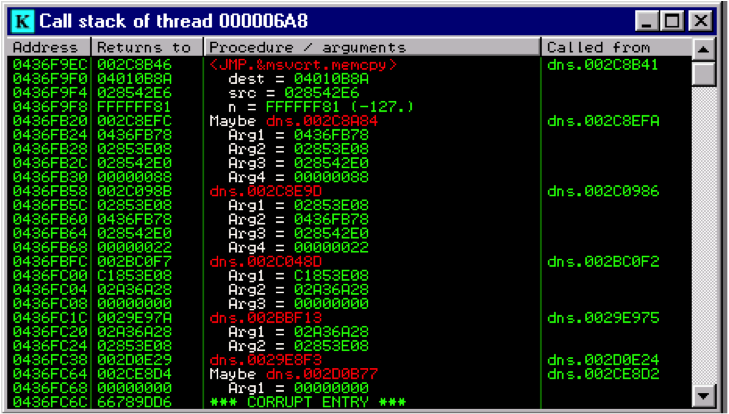
Task: Select Arg1 = C1853E08 row
Action: pyautogui.click(x=298, y=275)
